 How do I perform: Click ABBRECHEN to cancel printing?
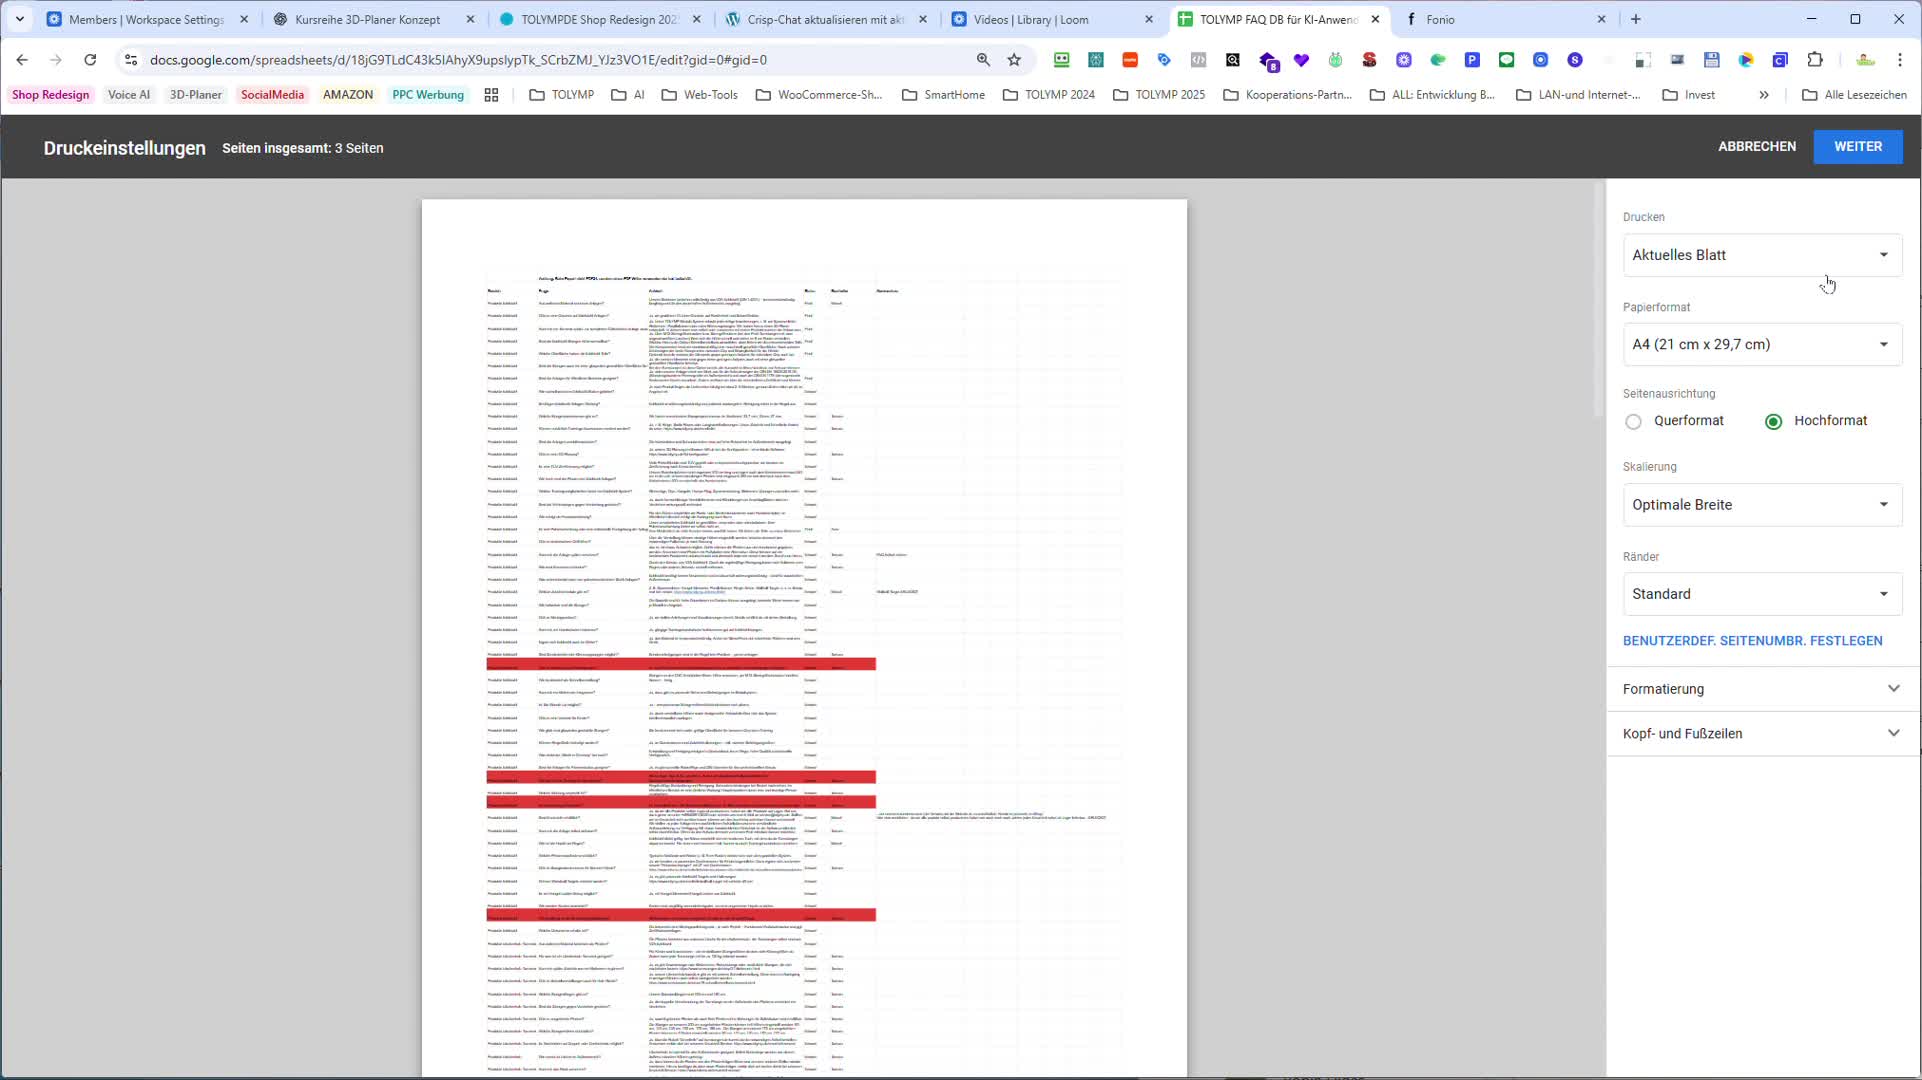pos(1756,147)
